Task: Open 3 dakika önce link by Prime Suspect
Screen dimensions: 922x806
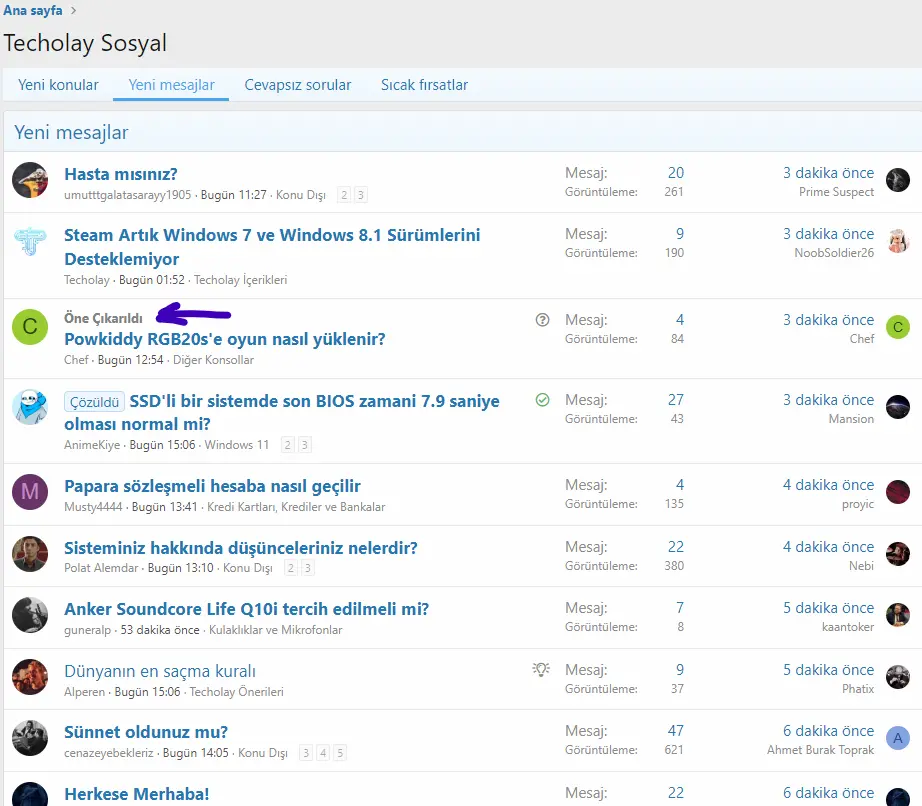Action: pyautogui.click(x=828, y=173)
